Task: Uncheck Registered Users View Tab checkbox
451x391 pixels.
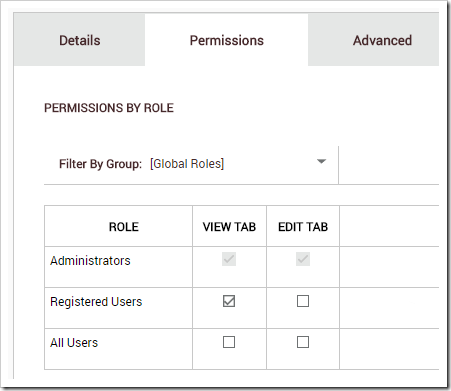Action: click(229, 301)
